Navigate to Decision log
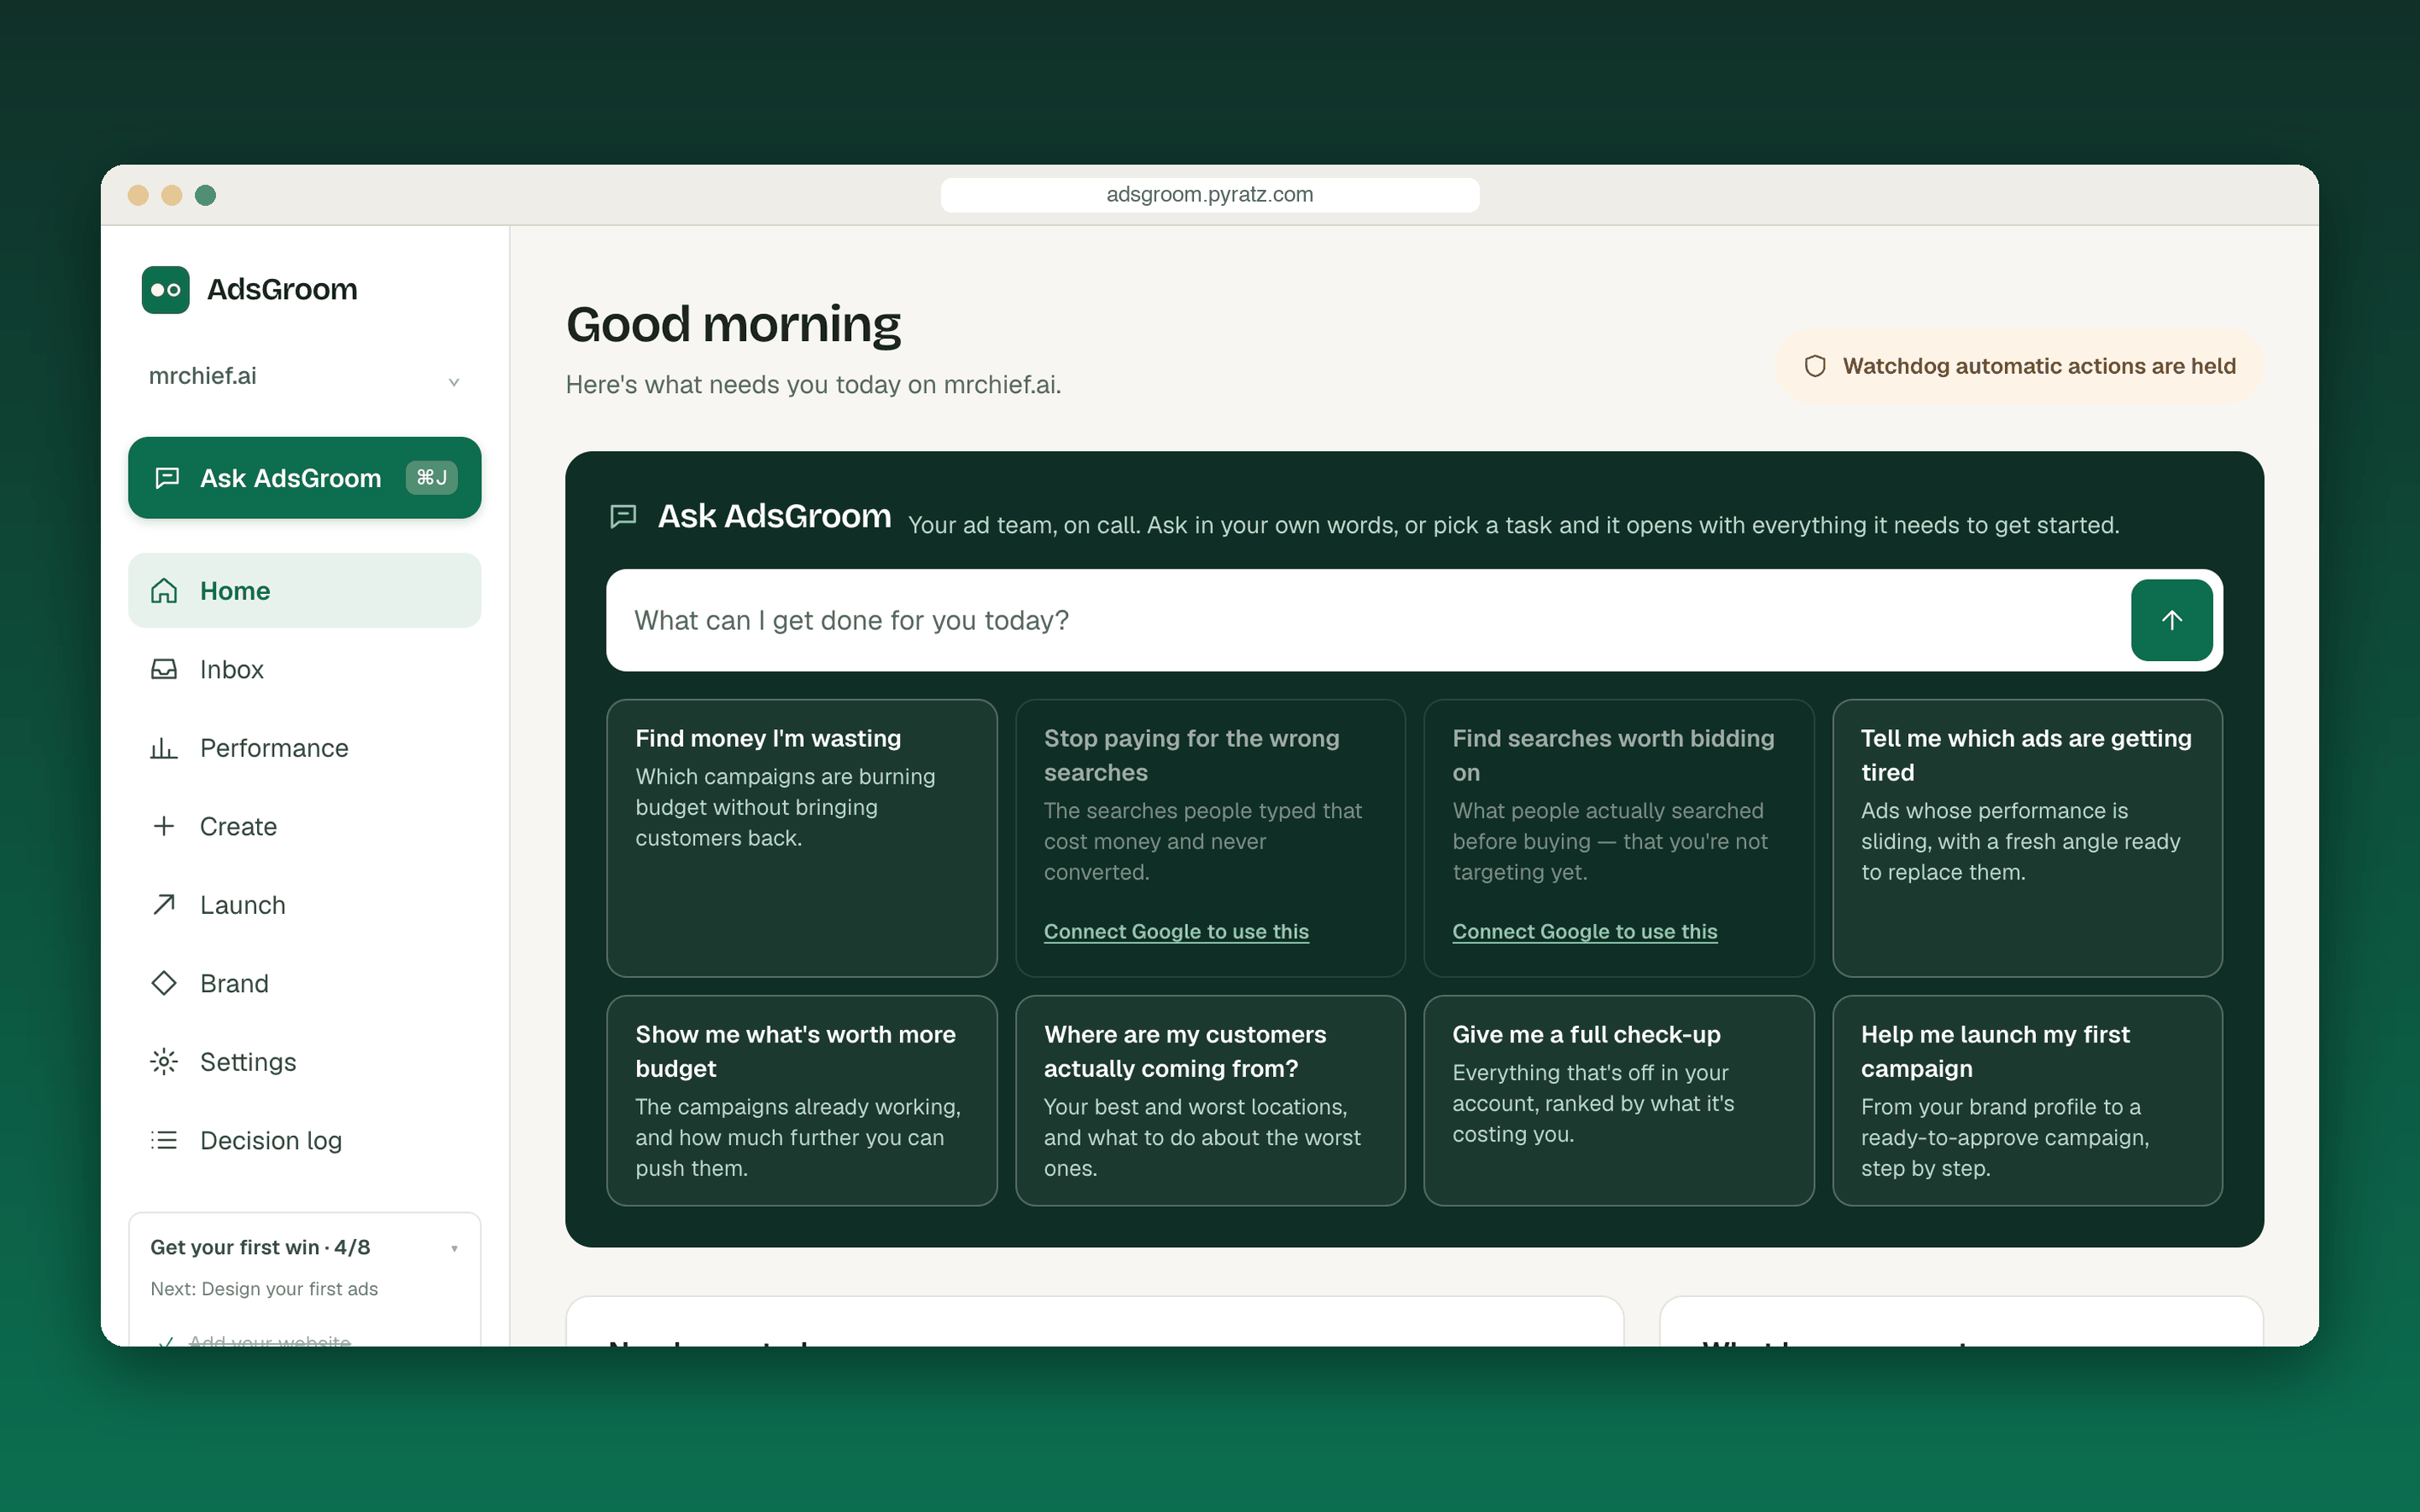 tap(304, 1140)
